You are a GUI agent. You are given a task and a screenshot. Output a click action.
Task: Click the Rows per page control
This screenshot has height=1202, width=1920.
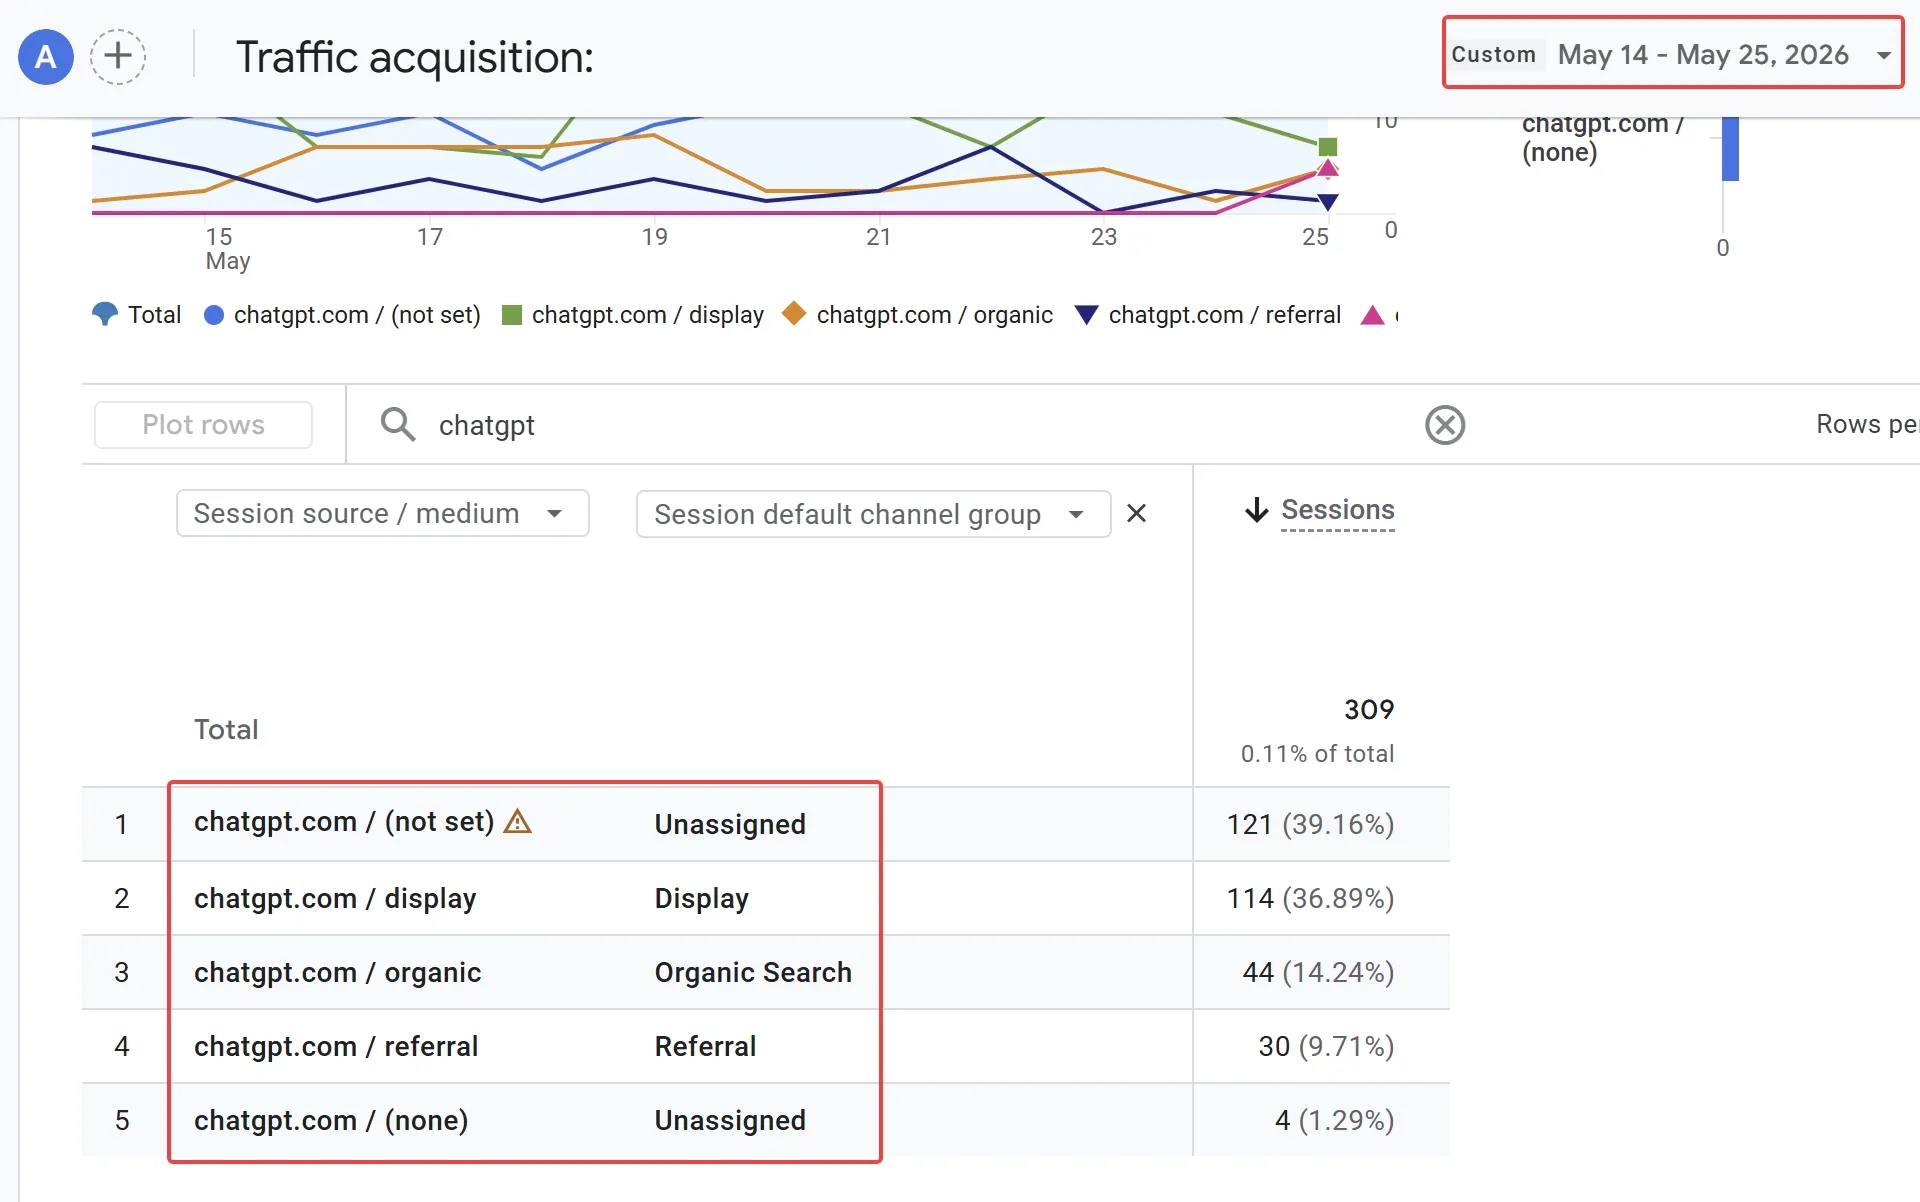[1867, 424]
